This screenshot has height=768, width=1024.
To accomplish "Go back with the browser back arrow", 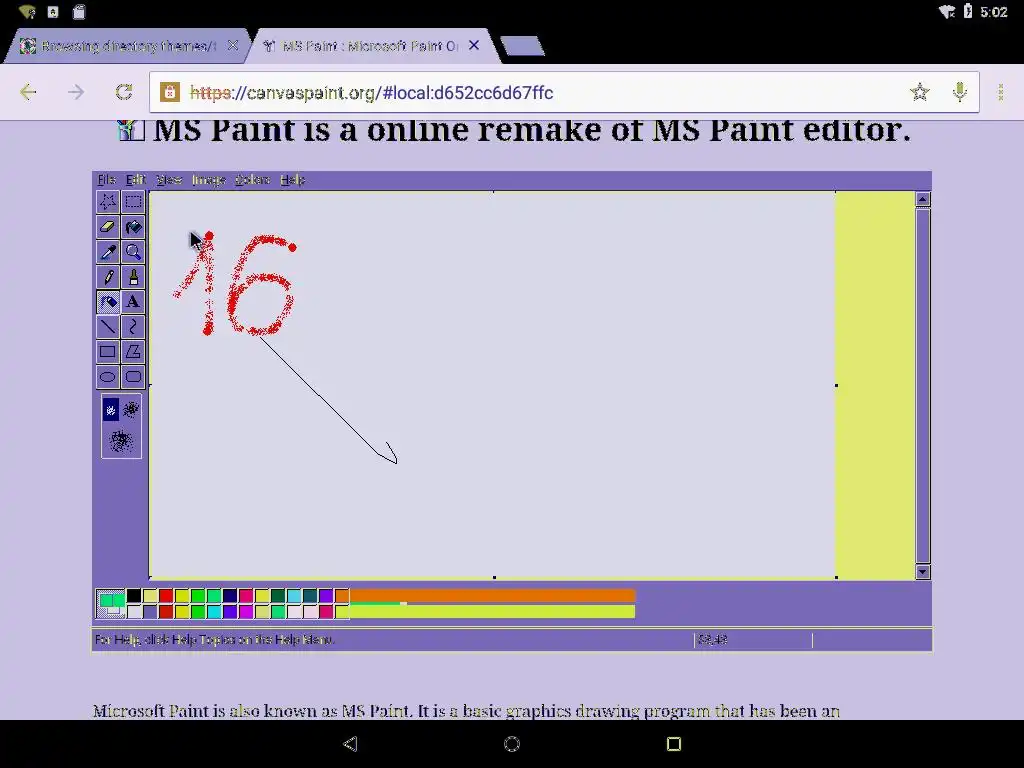I will tap(28, 92).
